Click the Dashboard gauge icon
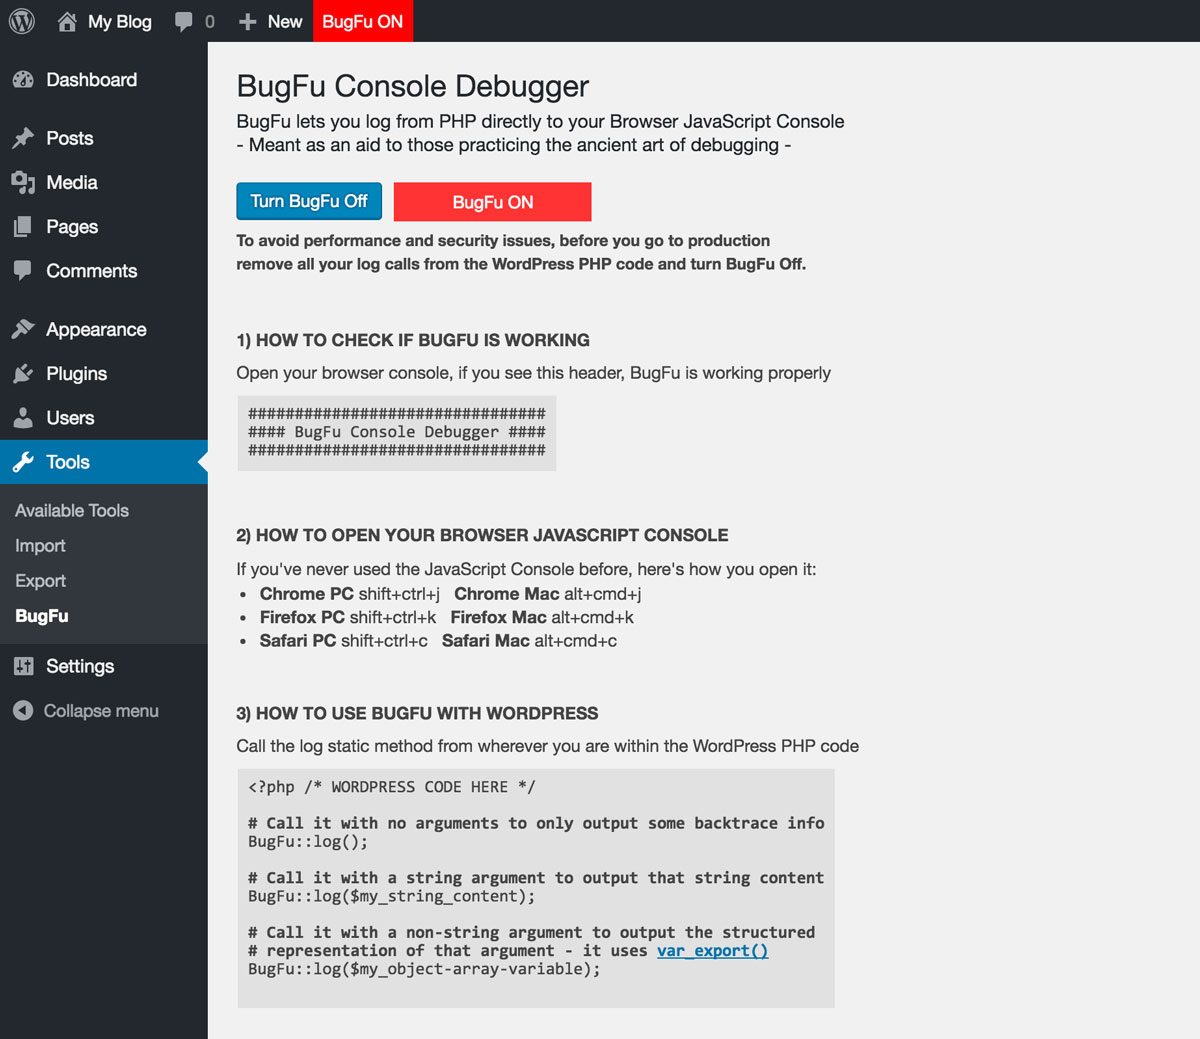This screenshot has width=1200, height=1039. tap(23, 80)
